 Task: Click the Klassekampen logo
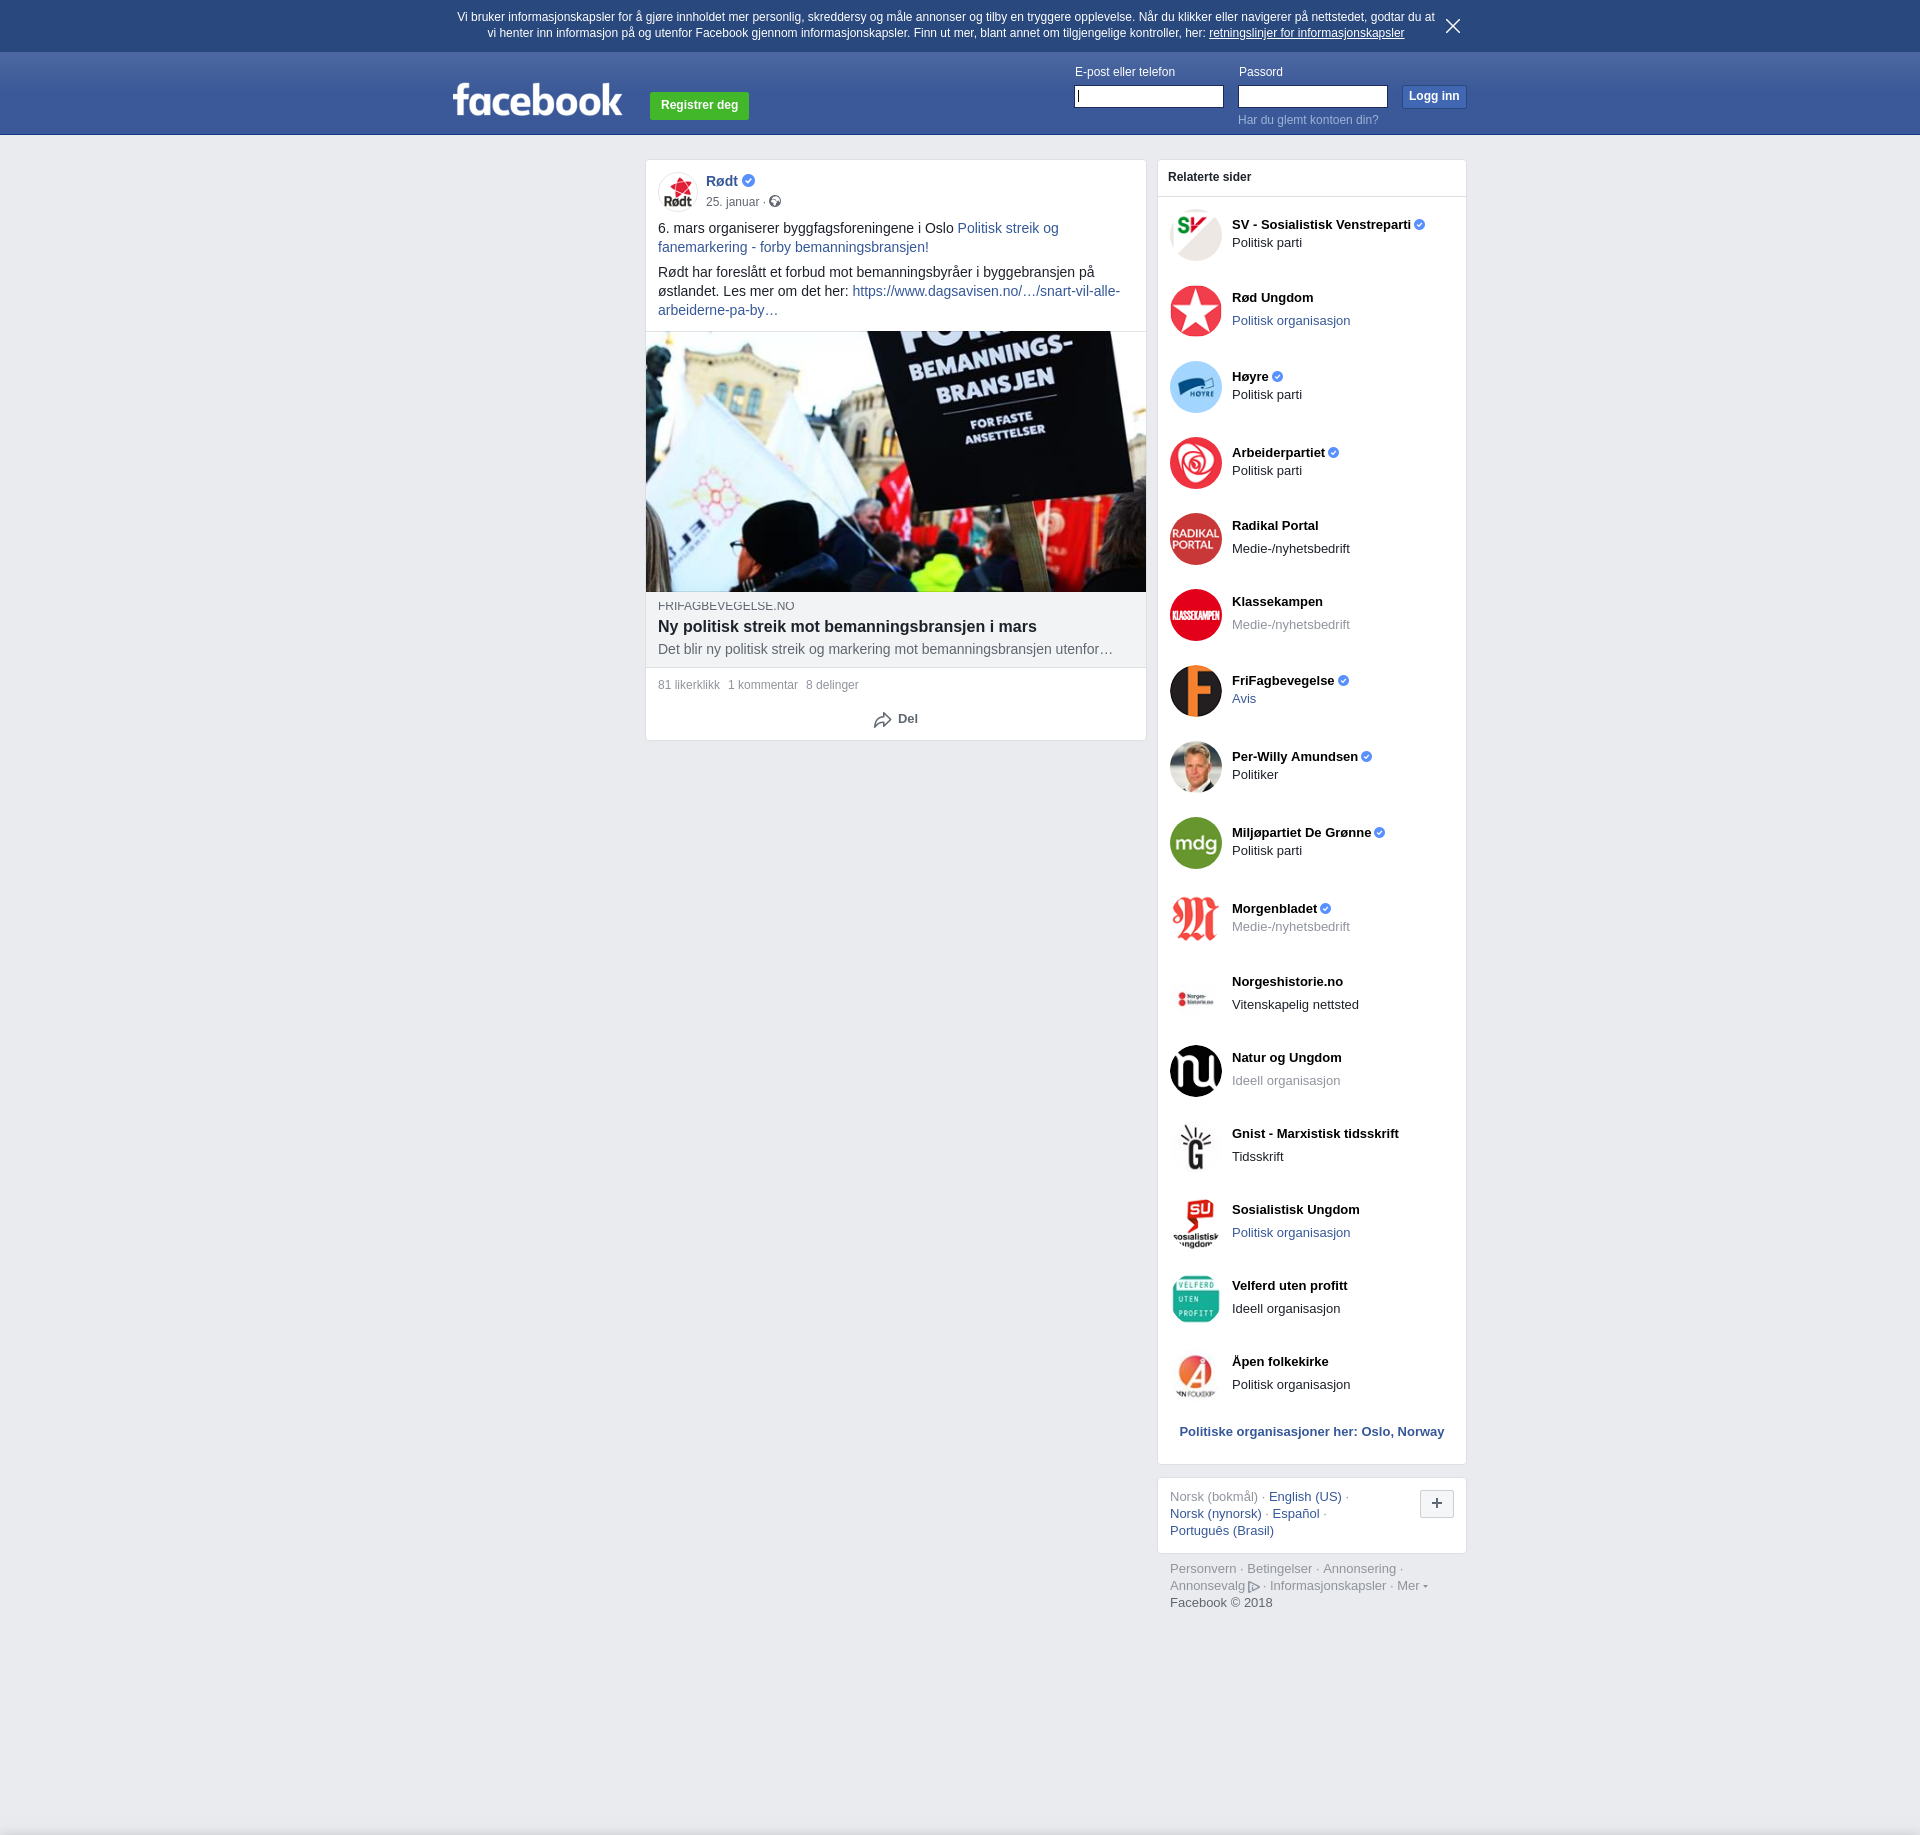(1196, 615)
